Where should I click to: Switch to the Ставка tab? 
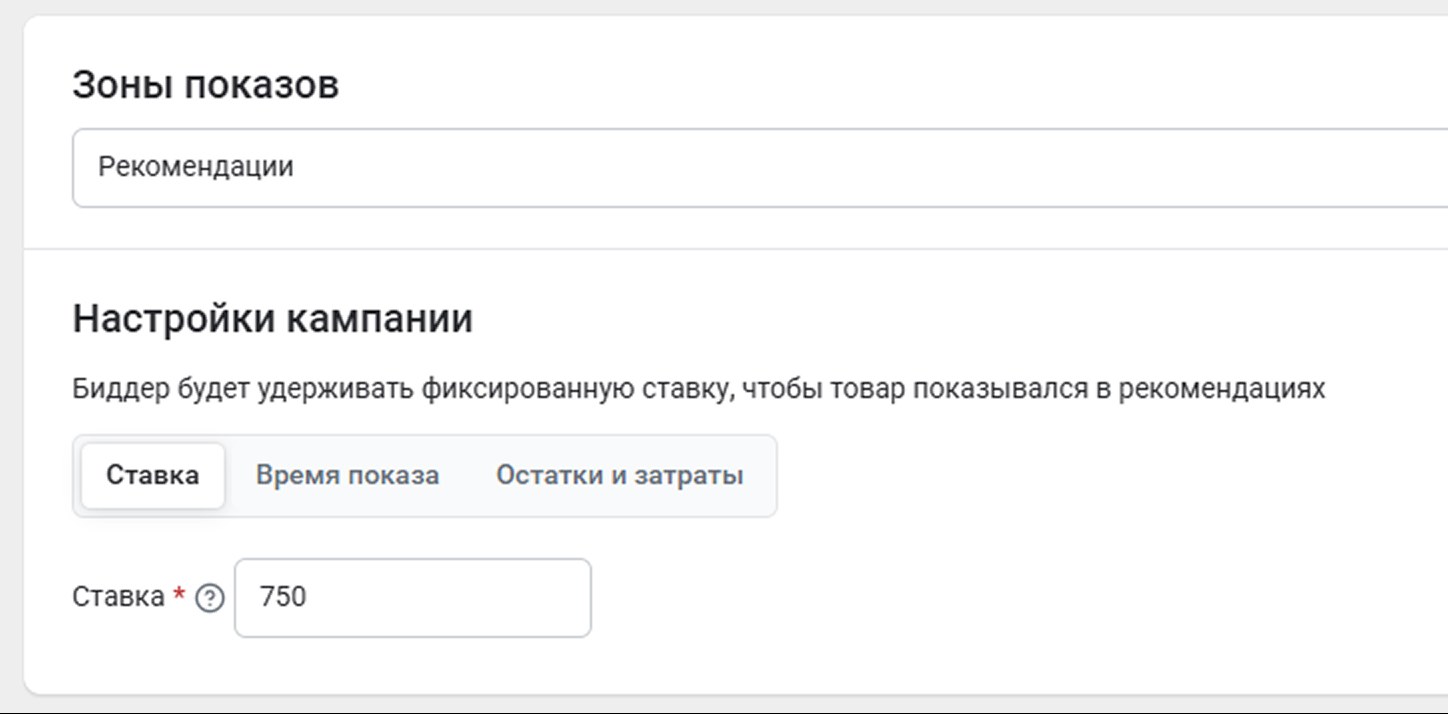pos(153,475)
